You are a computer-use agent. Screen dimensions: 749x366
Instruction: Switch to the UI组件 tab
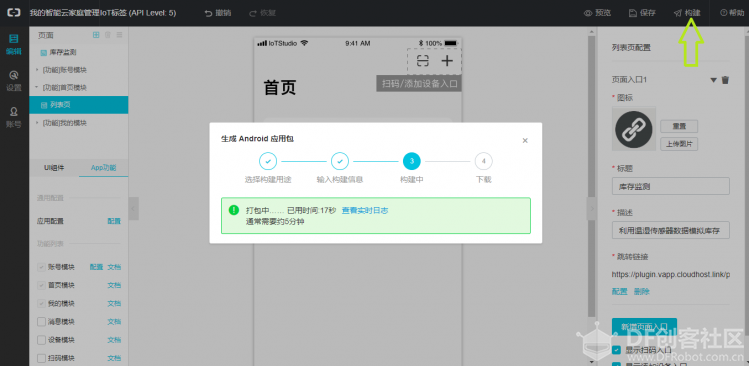pyautogui.click(x=54, y=168)
